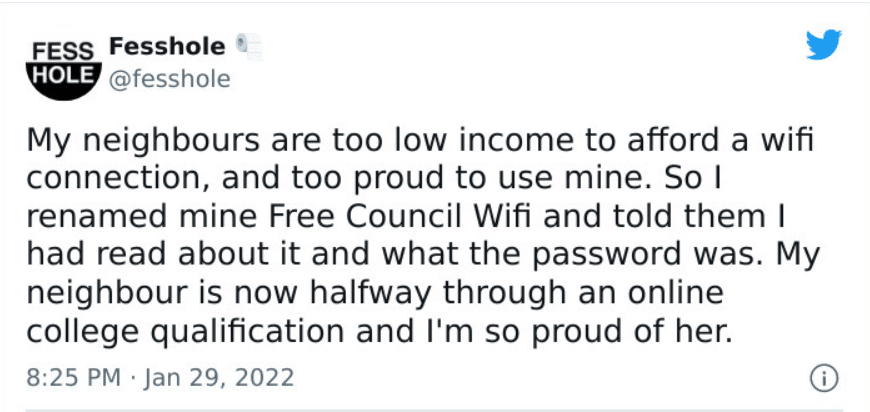870x412 pixels.
Task: Click the black HOLE half of avatar
Action: (64, 81)
